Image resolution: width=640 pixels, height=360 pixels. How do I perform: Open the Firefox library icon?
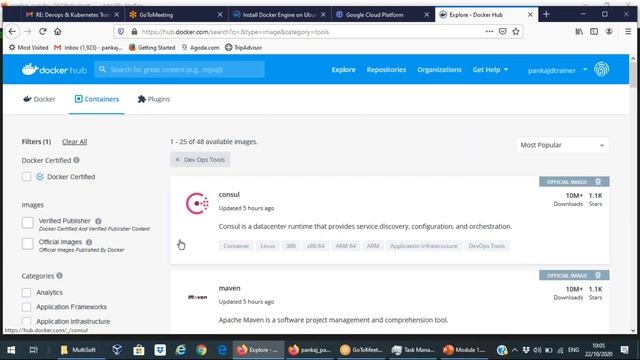[579, 31]
